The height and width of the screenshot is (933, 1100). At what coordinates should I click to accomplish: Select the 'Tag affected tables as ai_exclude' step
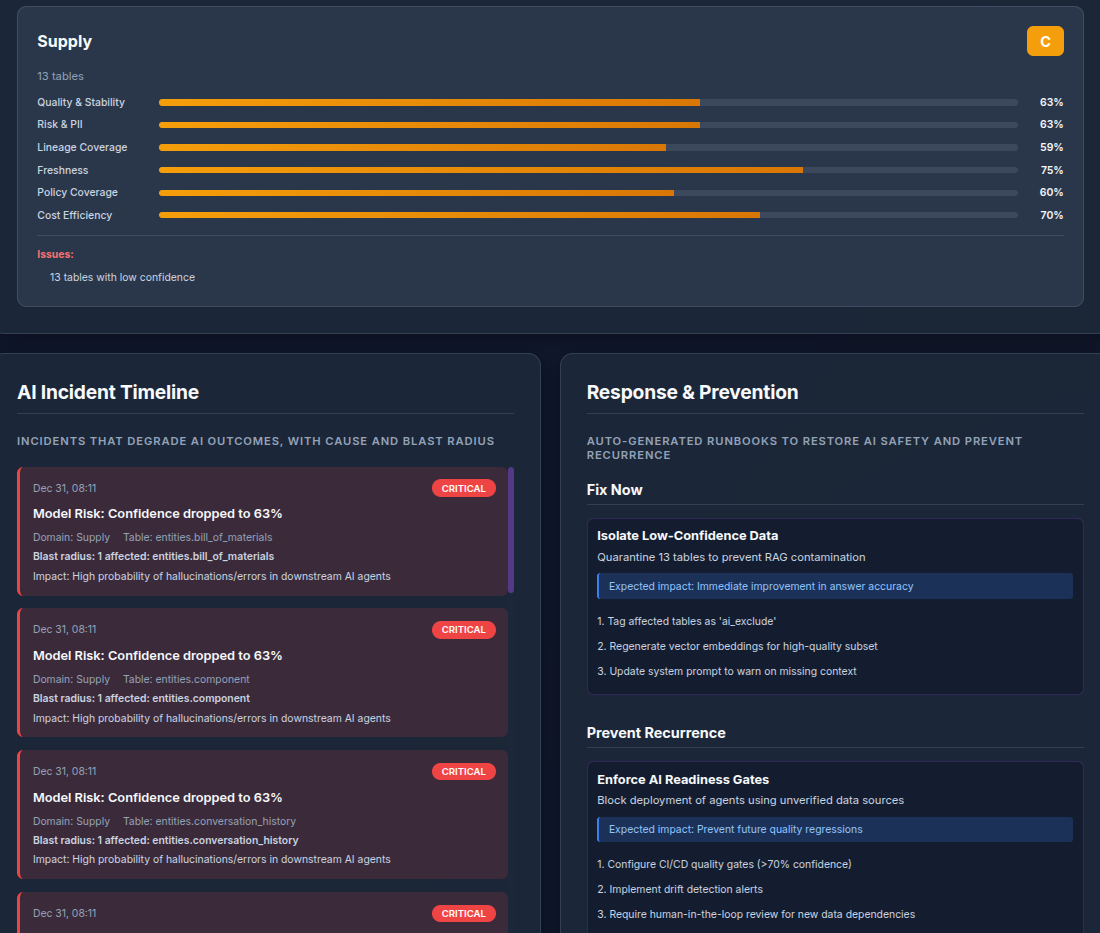point(686,621)
